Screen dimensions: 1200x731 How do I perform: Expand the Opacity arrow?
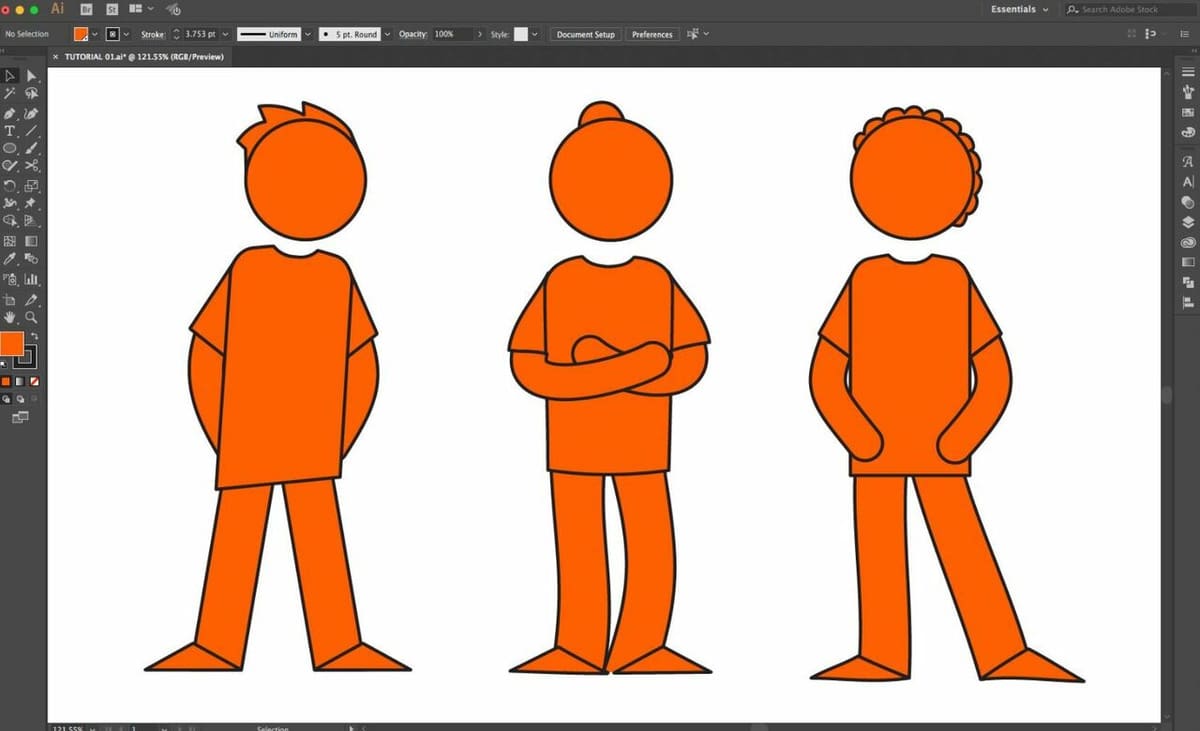[x=479, y=34]
